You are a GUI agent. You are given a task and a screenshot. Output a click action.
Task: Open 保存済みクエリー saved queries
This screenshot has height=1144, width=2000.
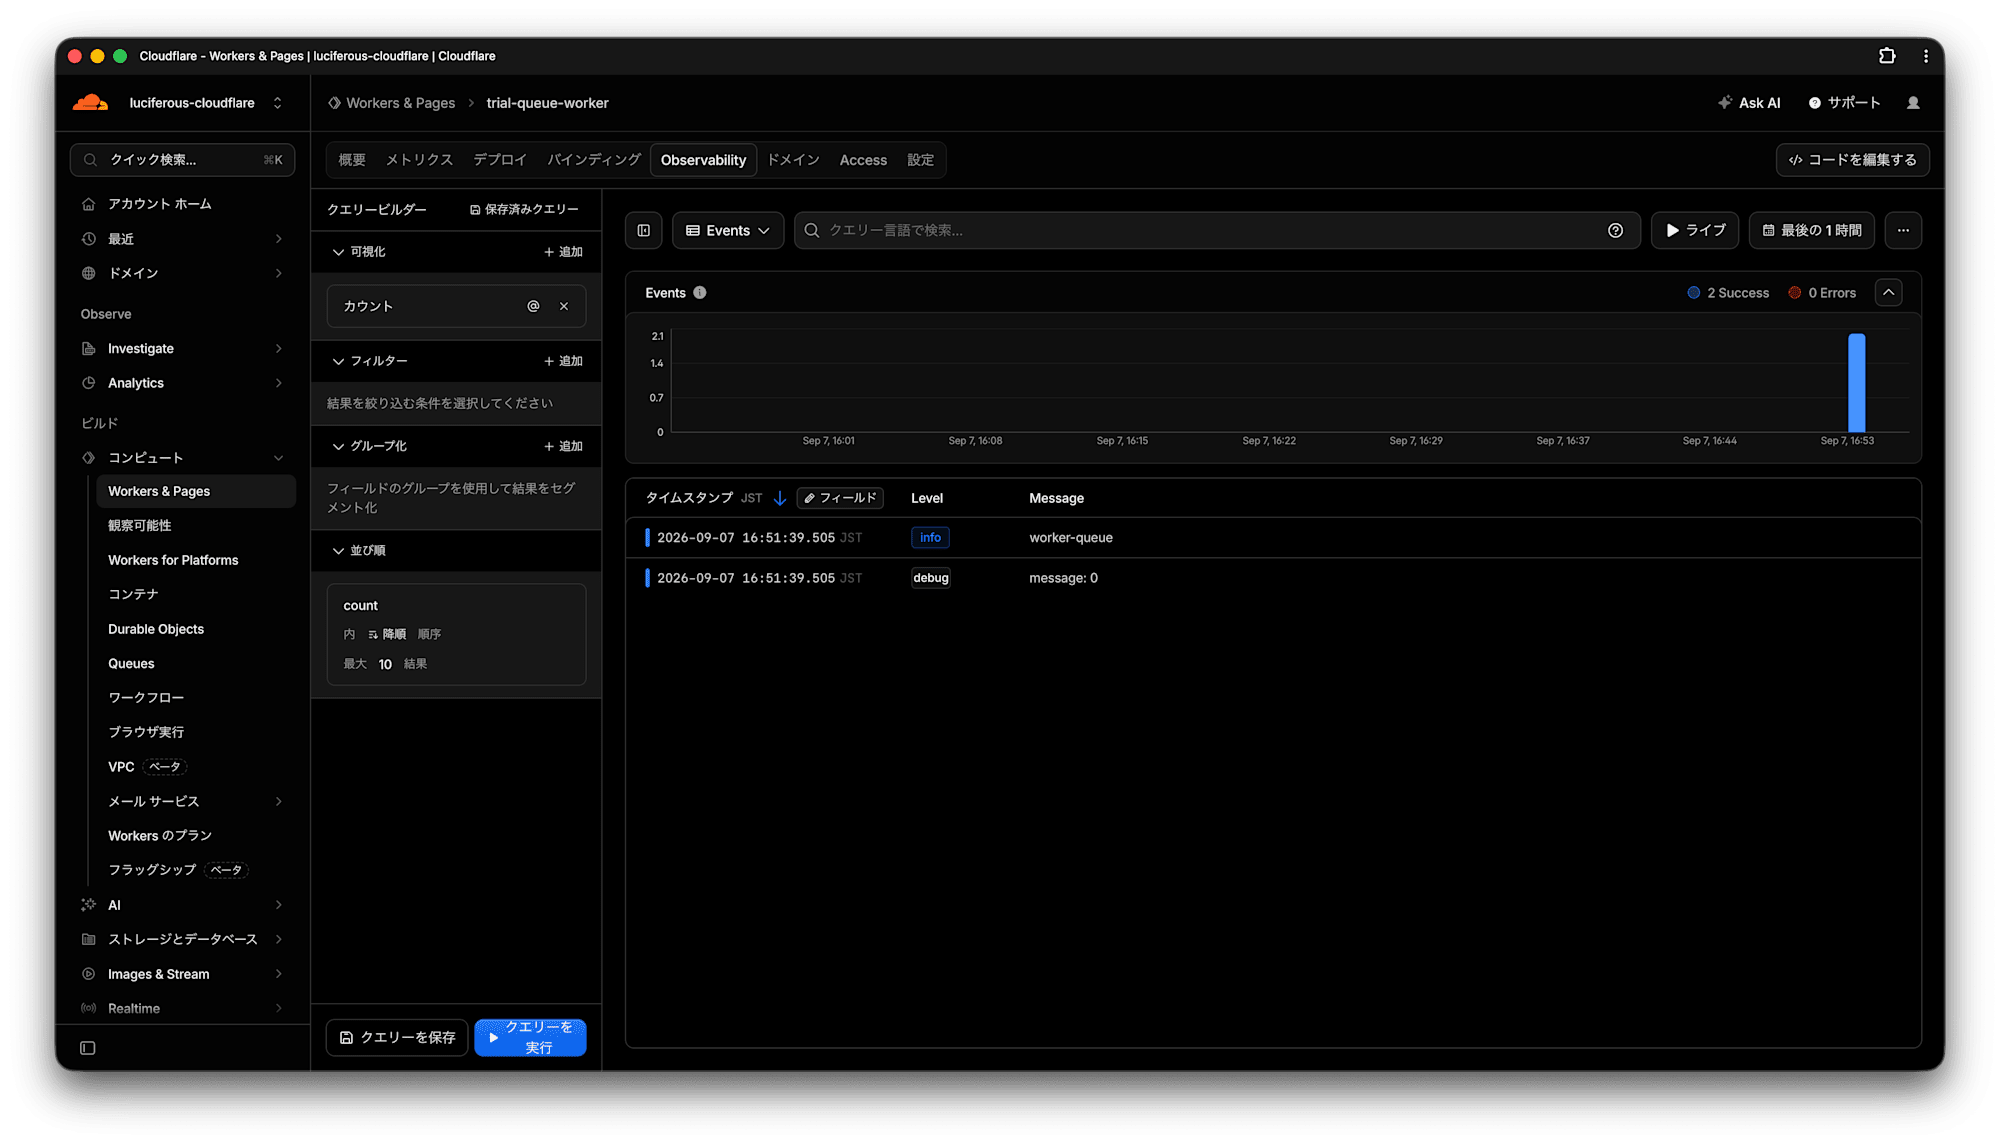[524, 209]
